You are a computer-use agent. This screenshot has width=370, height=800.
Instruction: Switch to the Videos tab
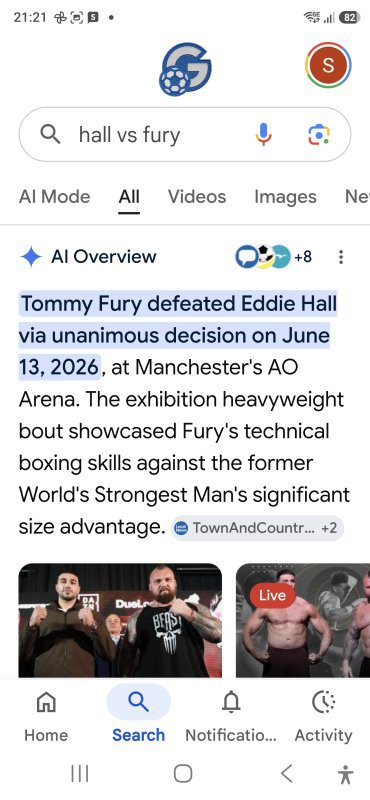pyautogui.click(x=197, y=196)
